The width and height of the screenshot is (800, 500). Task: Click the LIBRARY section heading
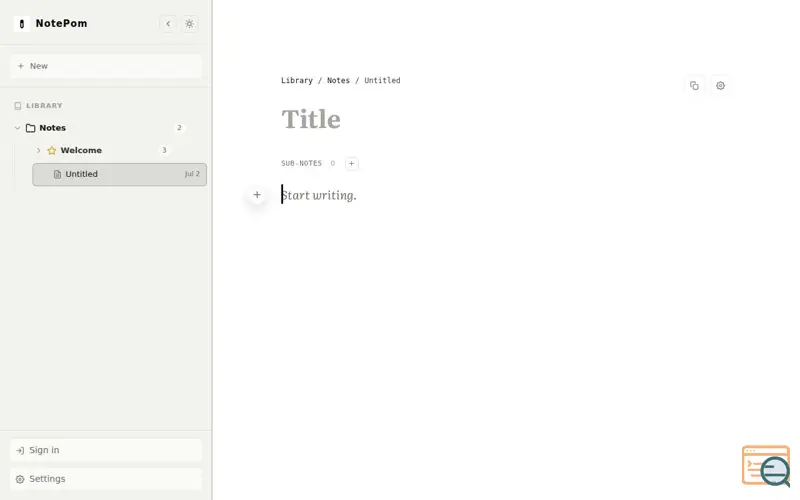(44, 106)
